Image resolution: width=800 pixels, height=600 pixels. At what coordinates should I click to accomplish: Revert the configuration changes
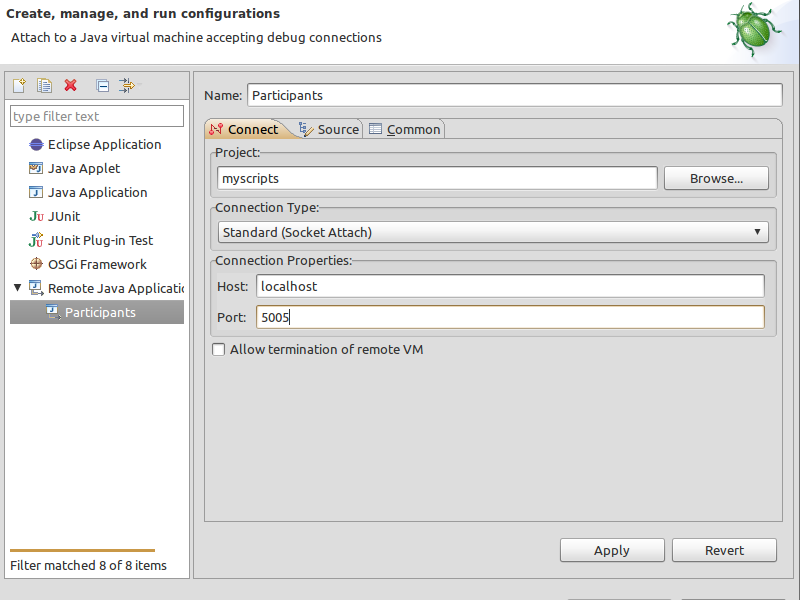[x=724, y=551]
